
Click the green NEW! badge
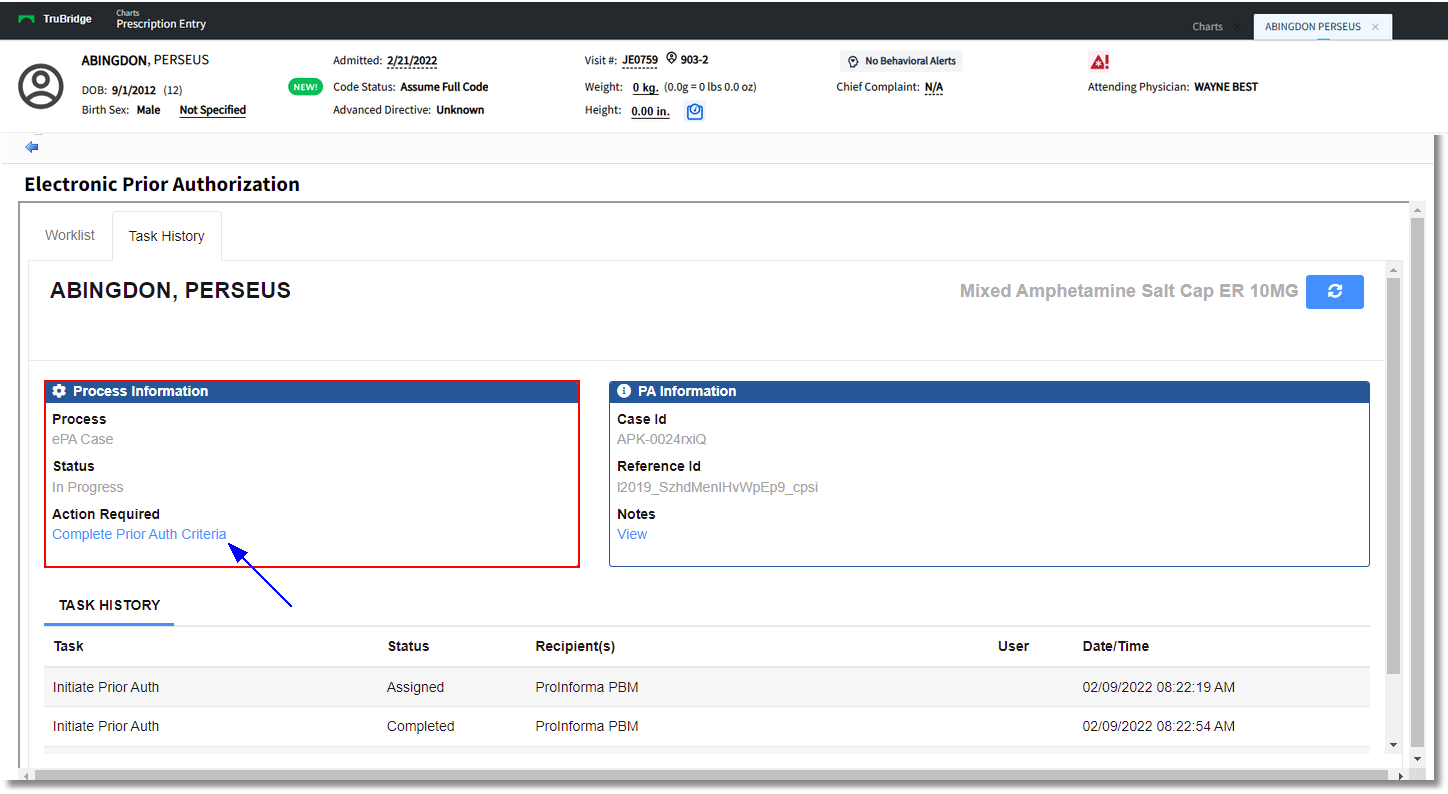click(x=304, y=87)
